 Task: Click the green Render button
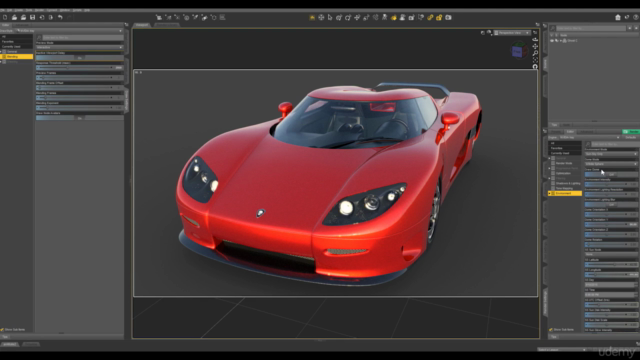point(631,131)
